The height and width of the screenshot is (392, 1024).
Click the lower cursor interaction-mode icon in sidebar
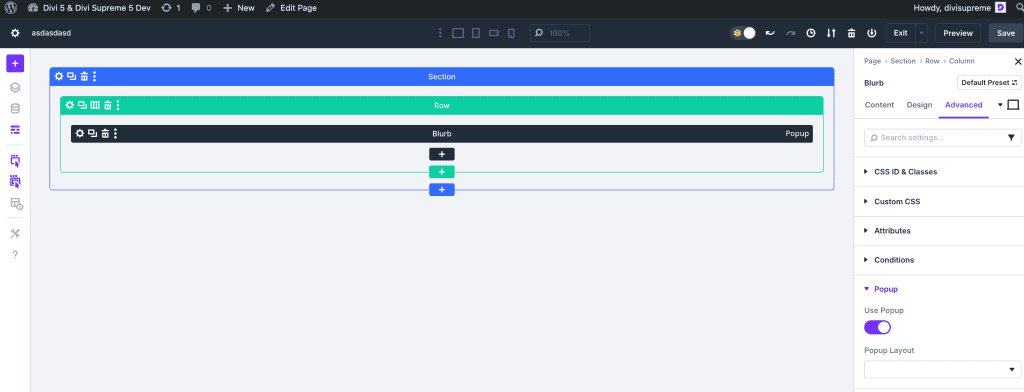point(15,182)
